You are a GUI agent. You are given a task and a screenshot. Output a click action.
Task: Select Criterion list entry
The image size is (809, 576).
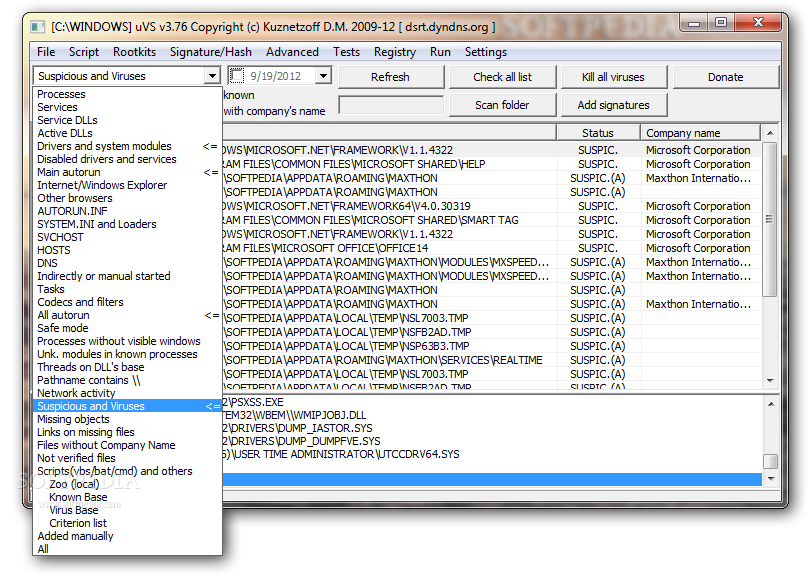point(127,523)
